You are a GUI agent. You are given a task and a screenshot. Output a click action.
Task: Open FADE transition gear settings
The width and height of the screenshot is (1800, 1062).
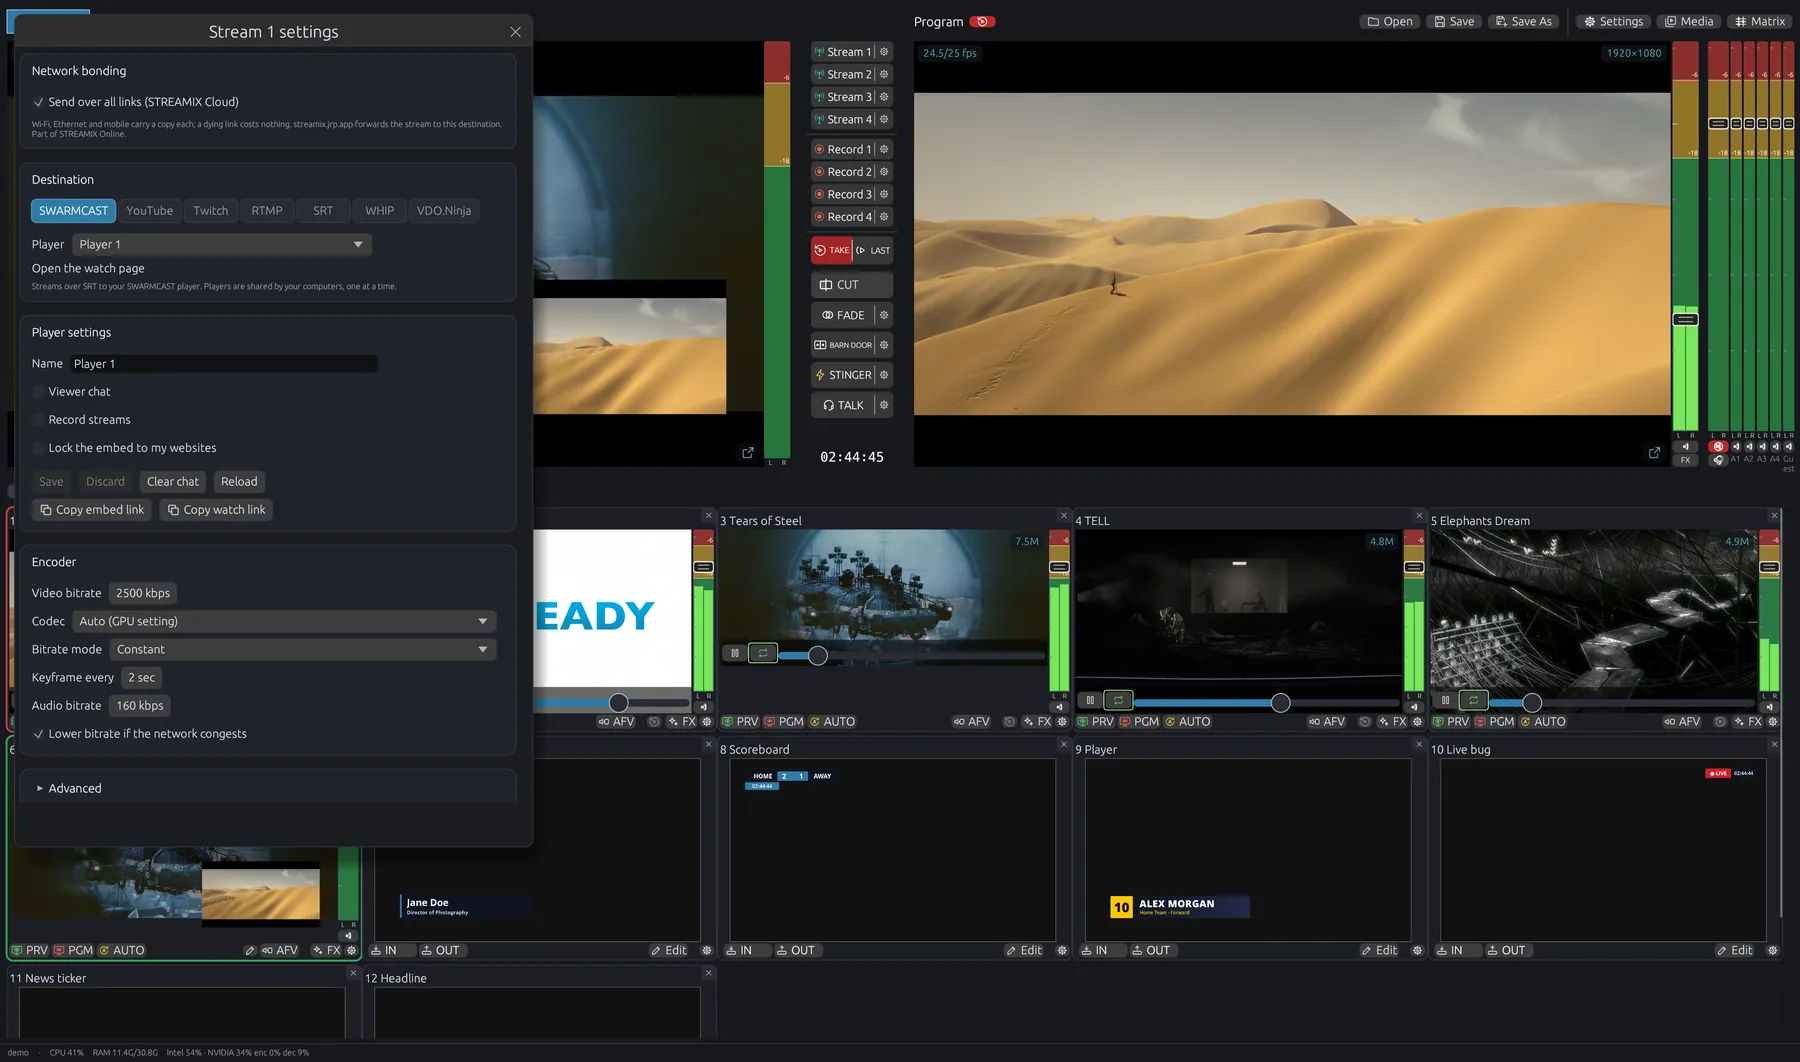(x=884, y=315)
